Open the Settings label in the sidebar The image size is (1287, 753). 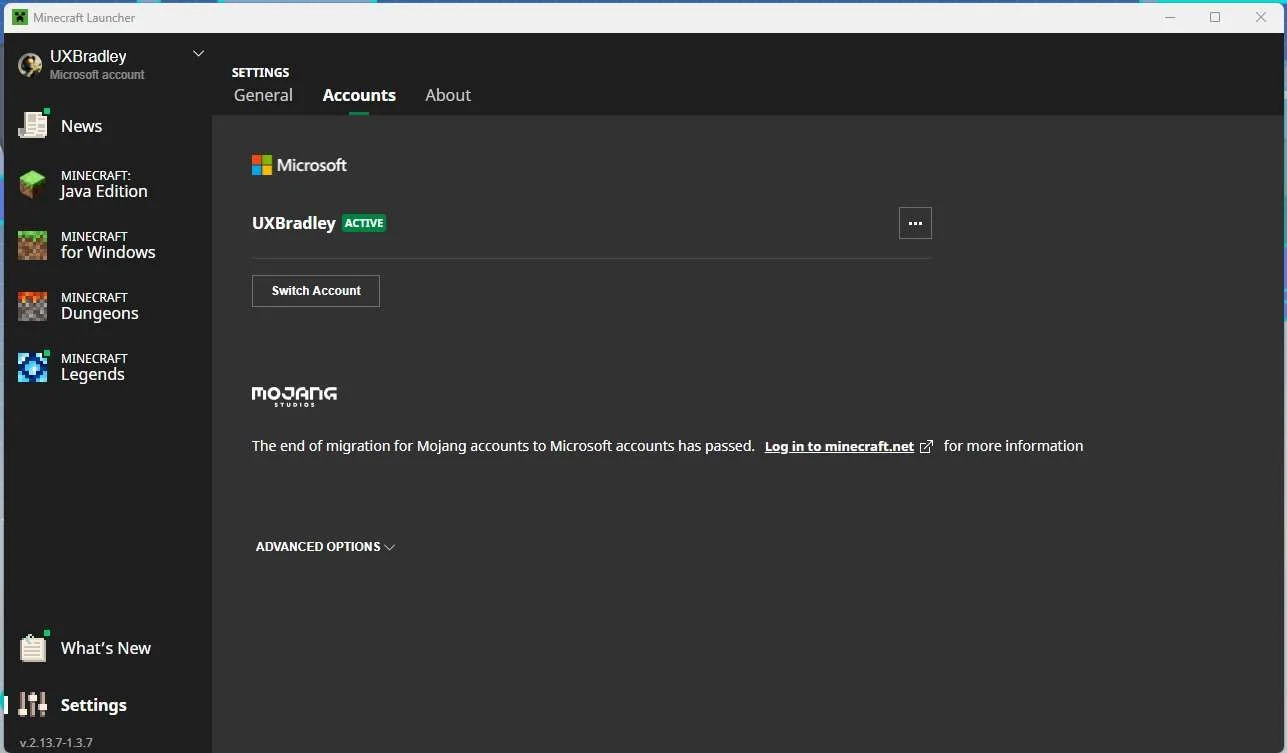click(94, 705)
